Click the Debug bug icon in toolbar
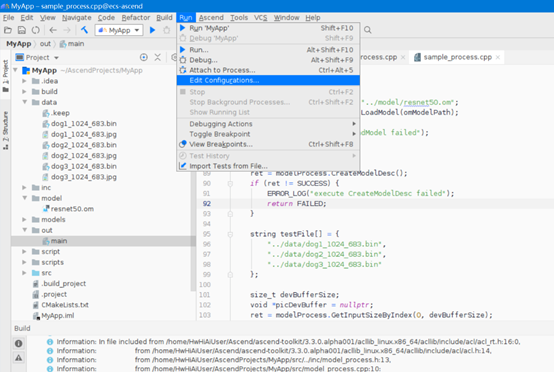Viewport: 554px width, 372px height. tap(166, 30)
